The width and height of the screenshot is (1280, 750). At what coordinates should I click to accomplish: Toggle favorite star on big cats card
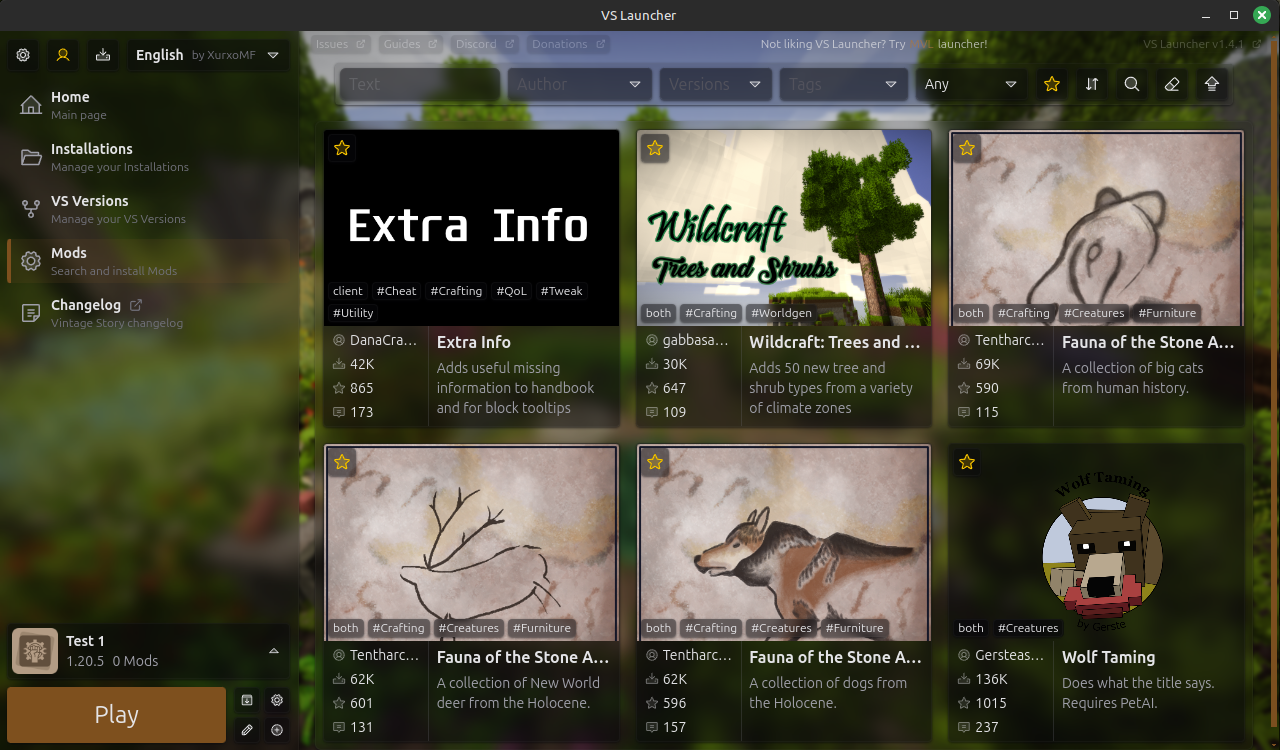tap(967, 148)
